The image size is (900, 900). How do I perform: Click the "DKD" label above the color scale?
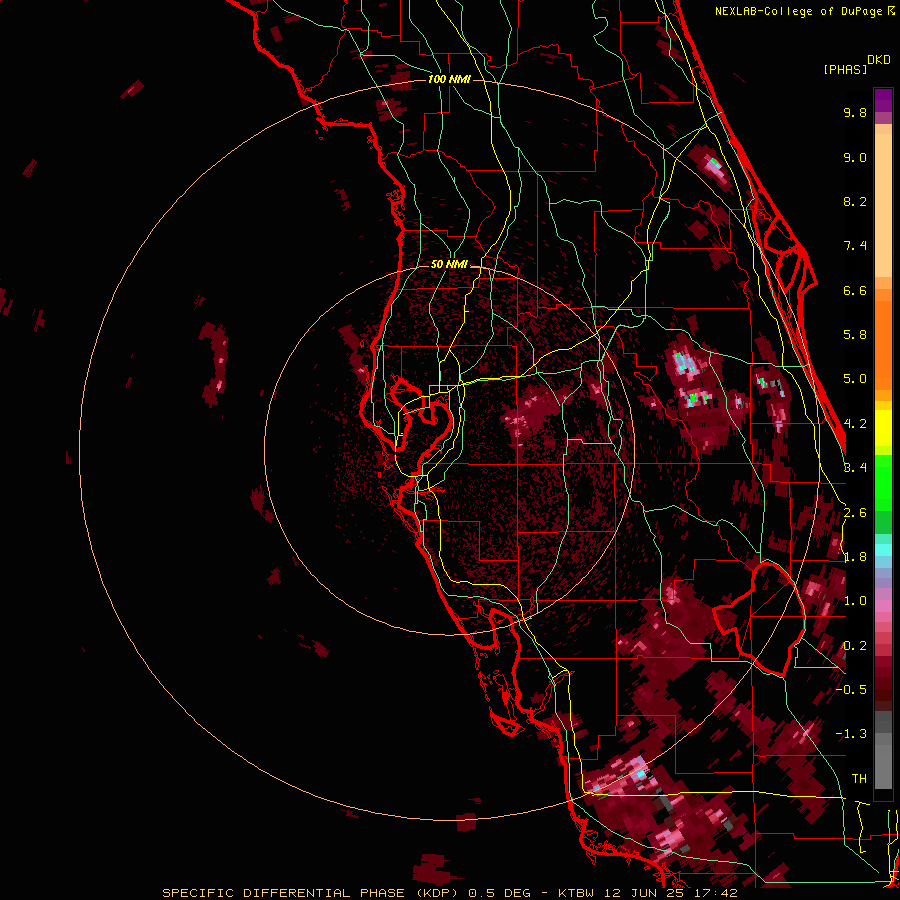tap(879, 60)
